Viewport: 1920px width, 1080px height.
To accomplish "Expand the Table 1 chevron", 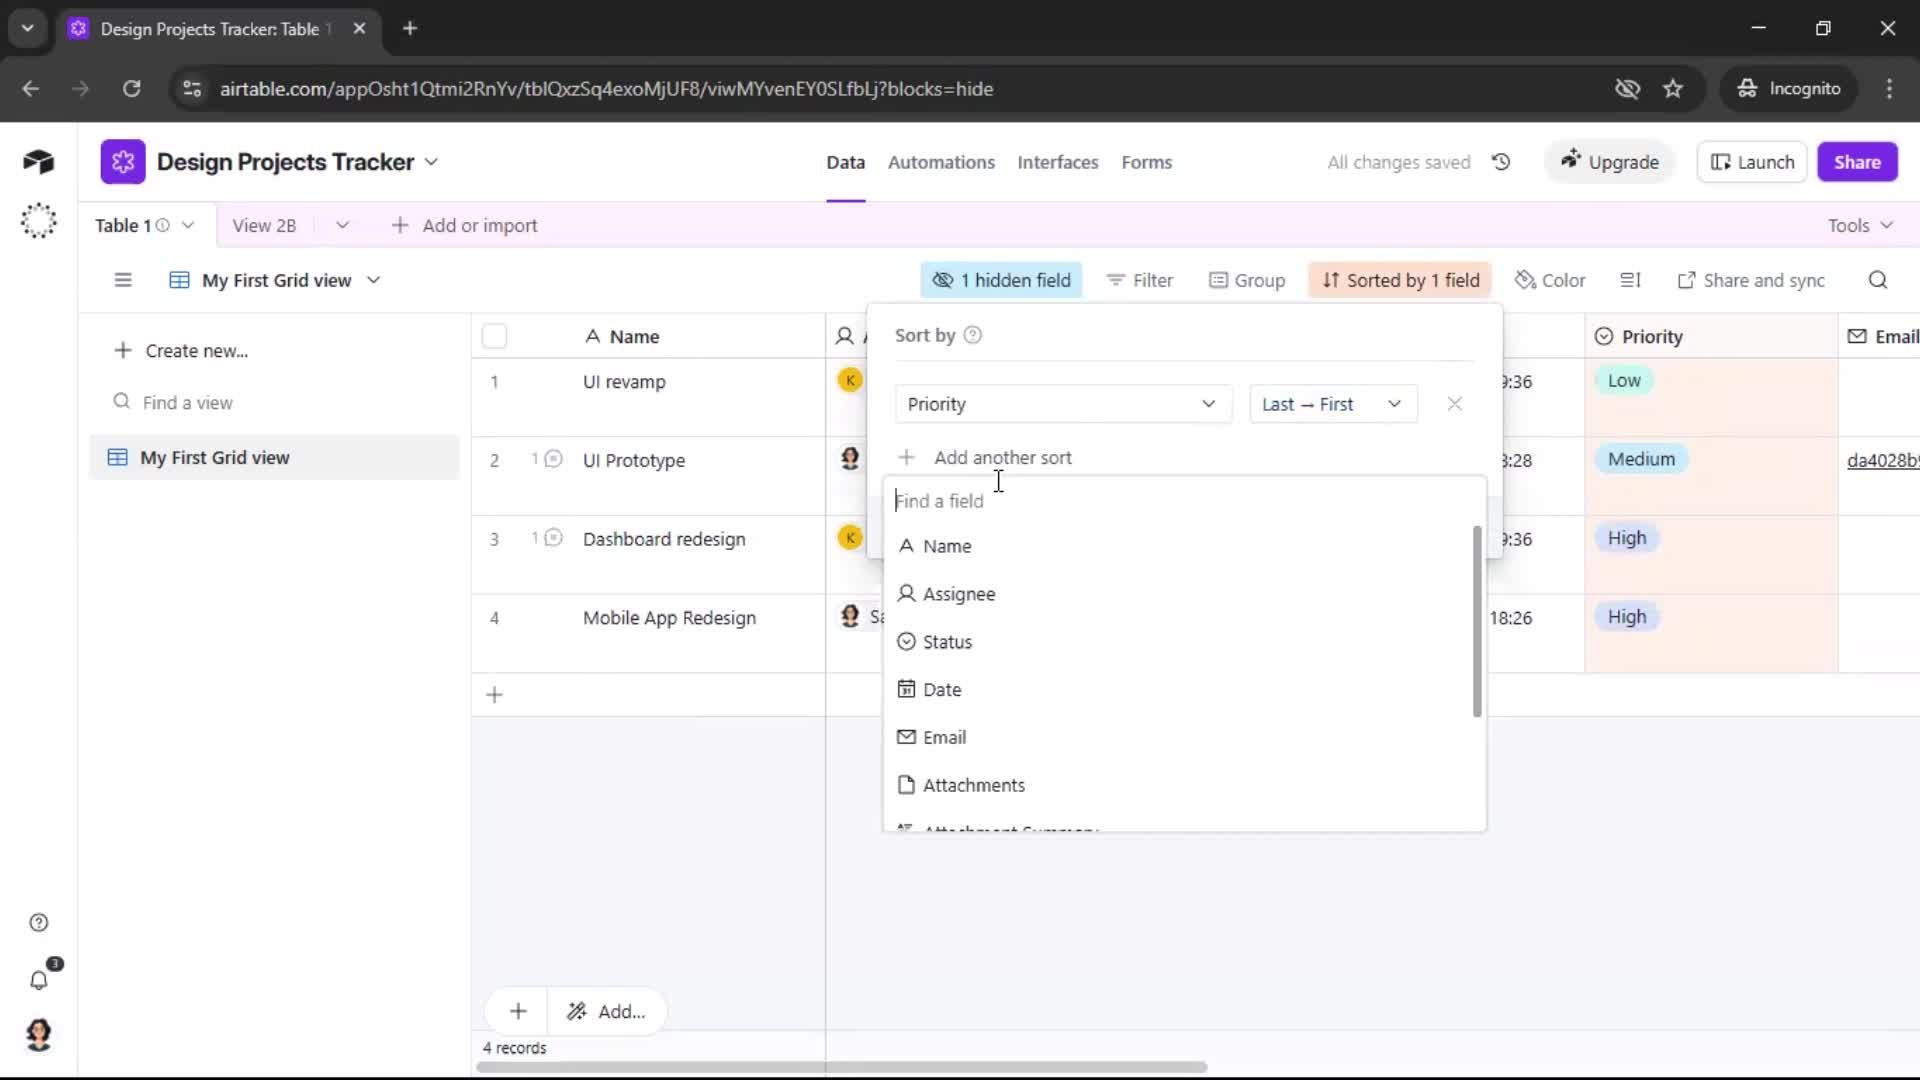I will [x=187, y=225].
